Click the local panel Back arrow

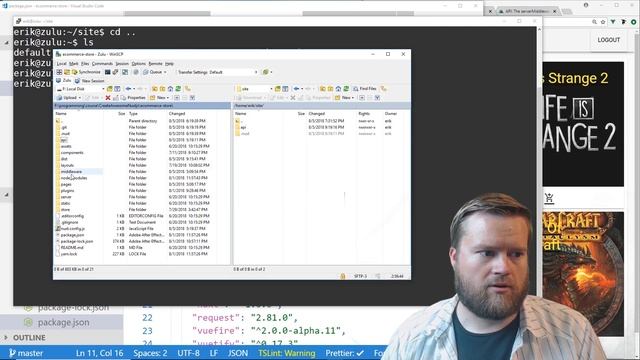tap(128, 89)
